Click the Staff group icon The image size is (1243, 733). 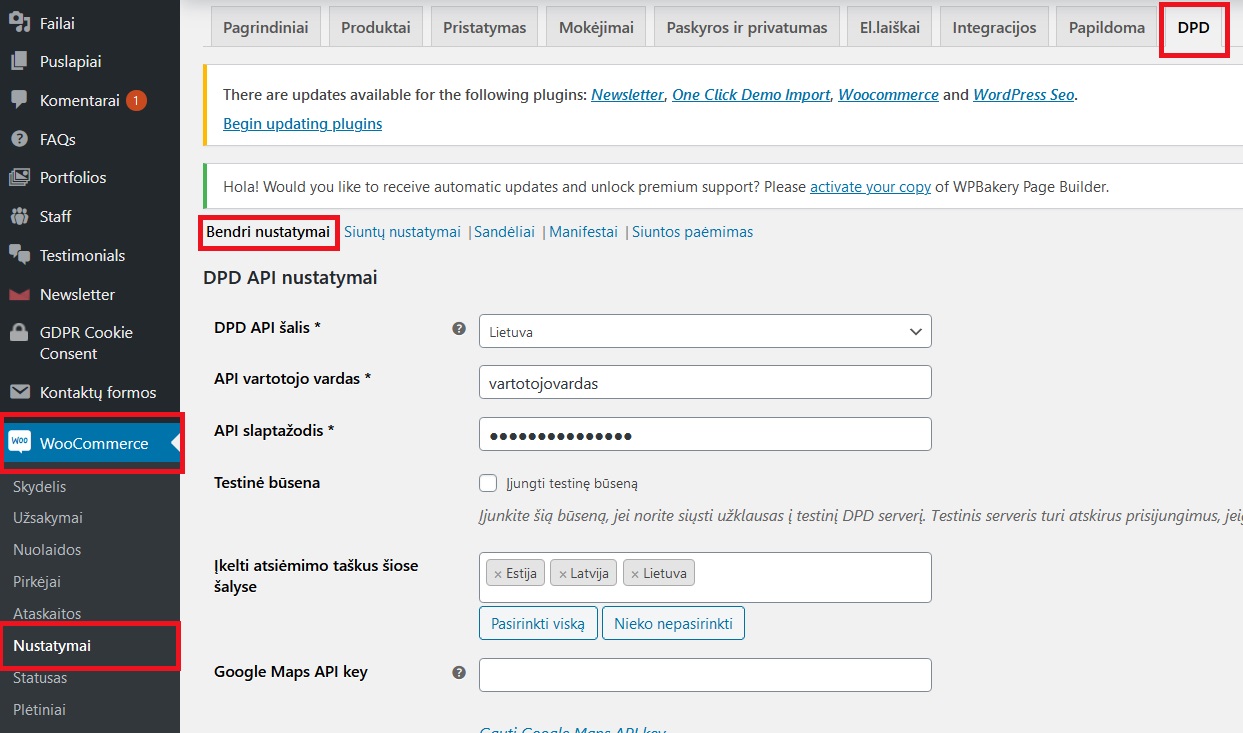point(19,216)
